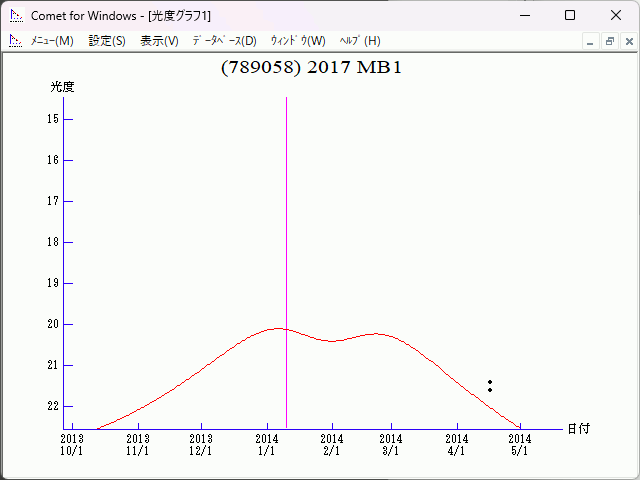The width and height of the screenshot is (640, 480).
Task: Minimize the inner light graph window
Action: click(590, 41)
